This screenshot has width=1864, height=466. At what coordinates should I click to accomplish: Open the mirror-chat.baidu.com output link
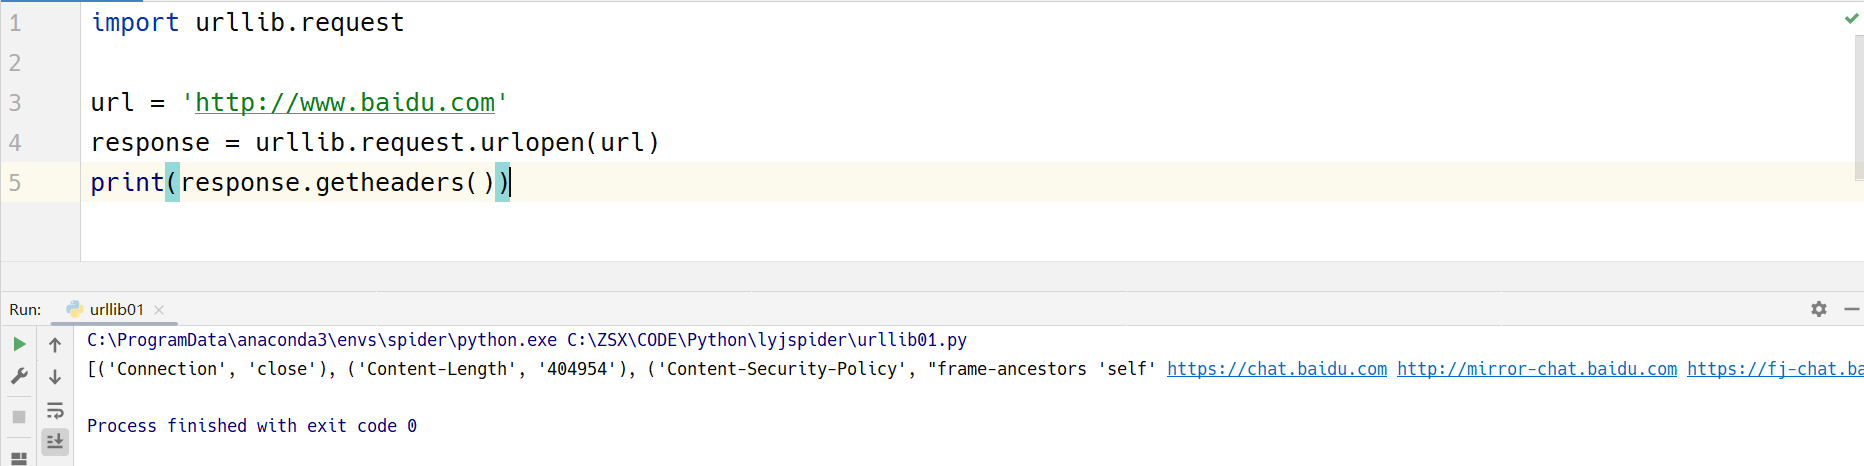(x=1537, y=369)
